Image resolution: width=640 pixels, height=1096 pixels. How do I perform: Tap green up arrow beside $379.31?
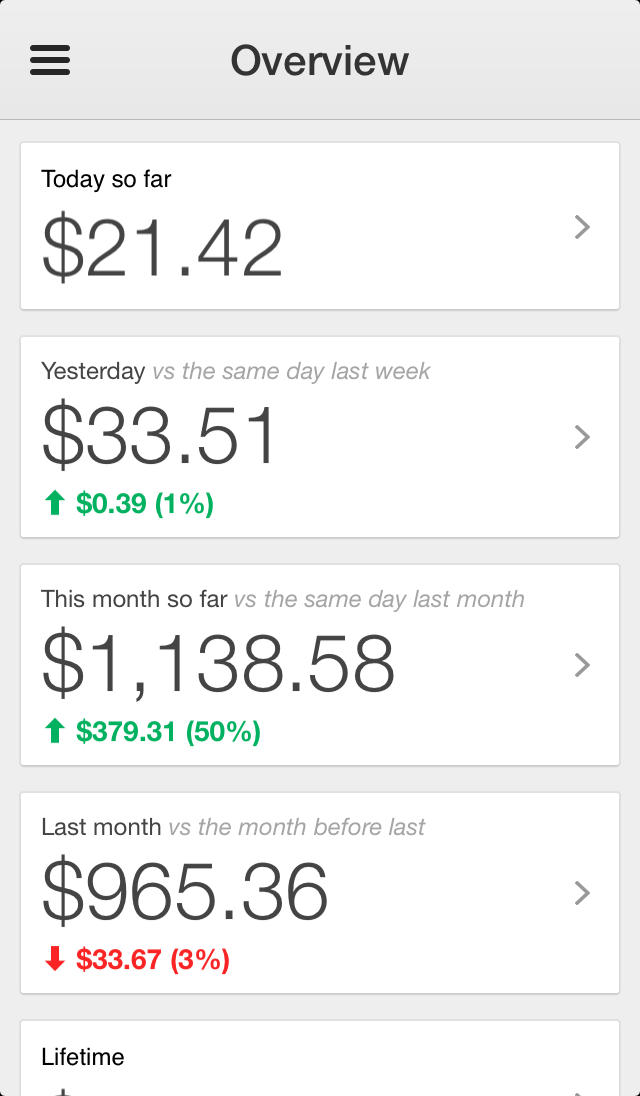tap(55, 732)
